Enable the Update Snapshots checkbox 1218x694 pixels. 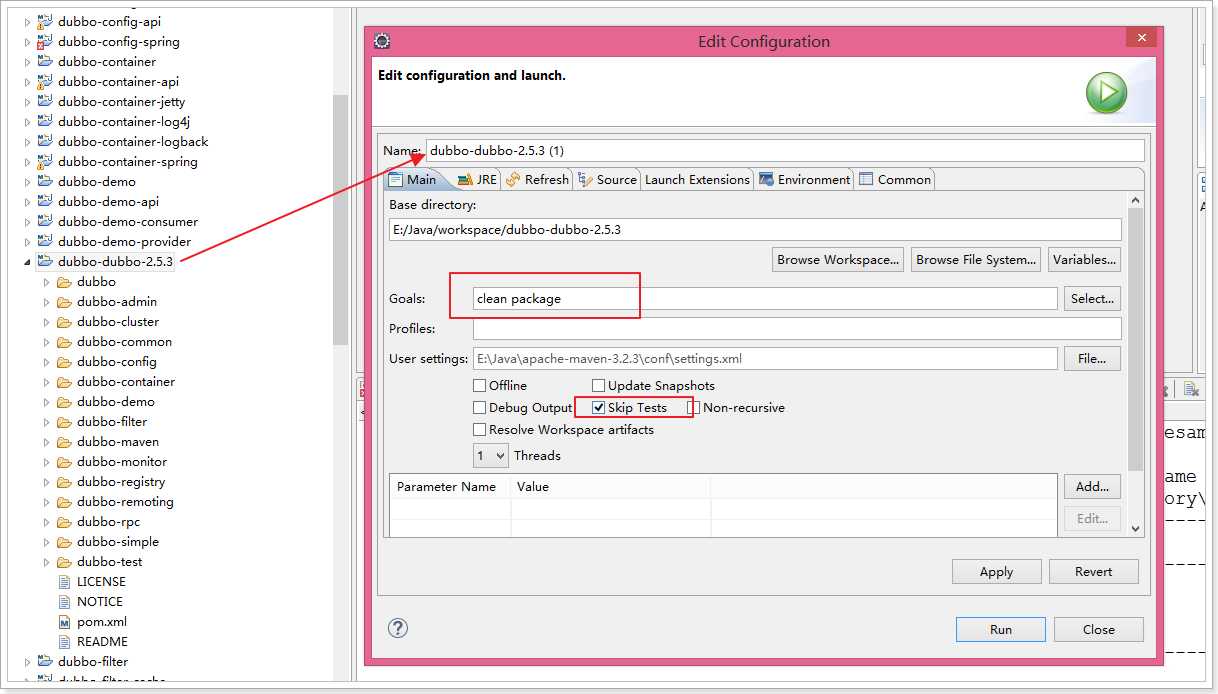tap(599, 385)
